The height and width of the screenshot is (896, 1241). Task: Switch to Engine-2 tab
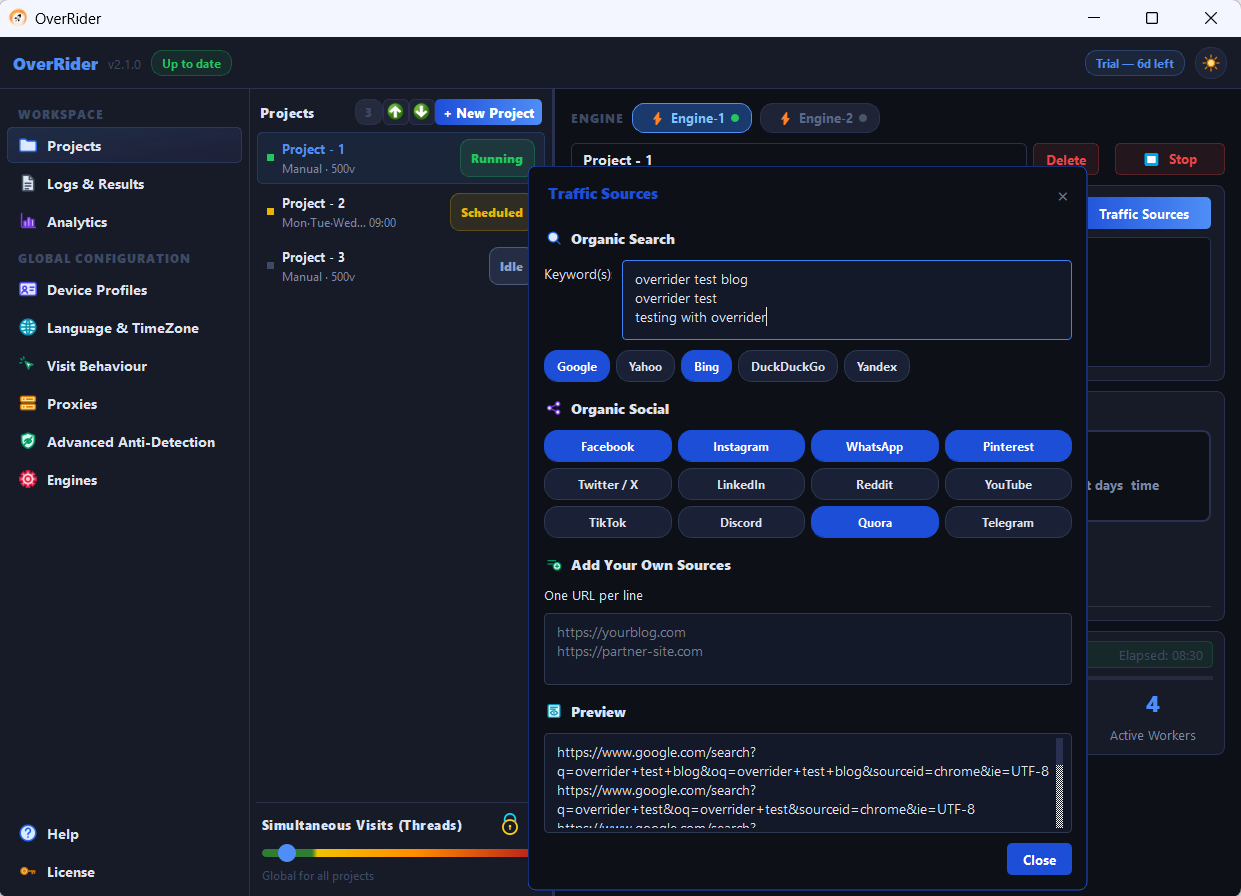820,118
